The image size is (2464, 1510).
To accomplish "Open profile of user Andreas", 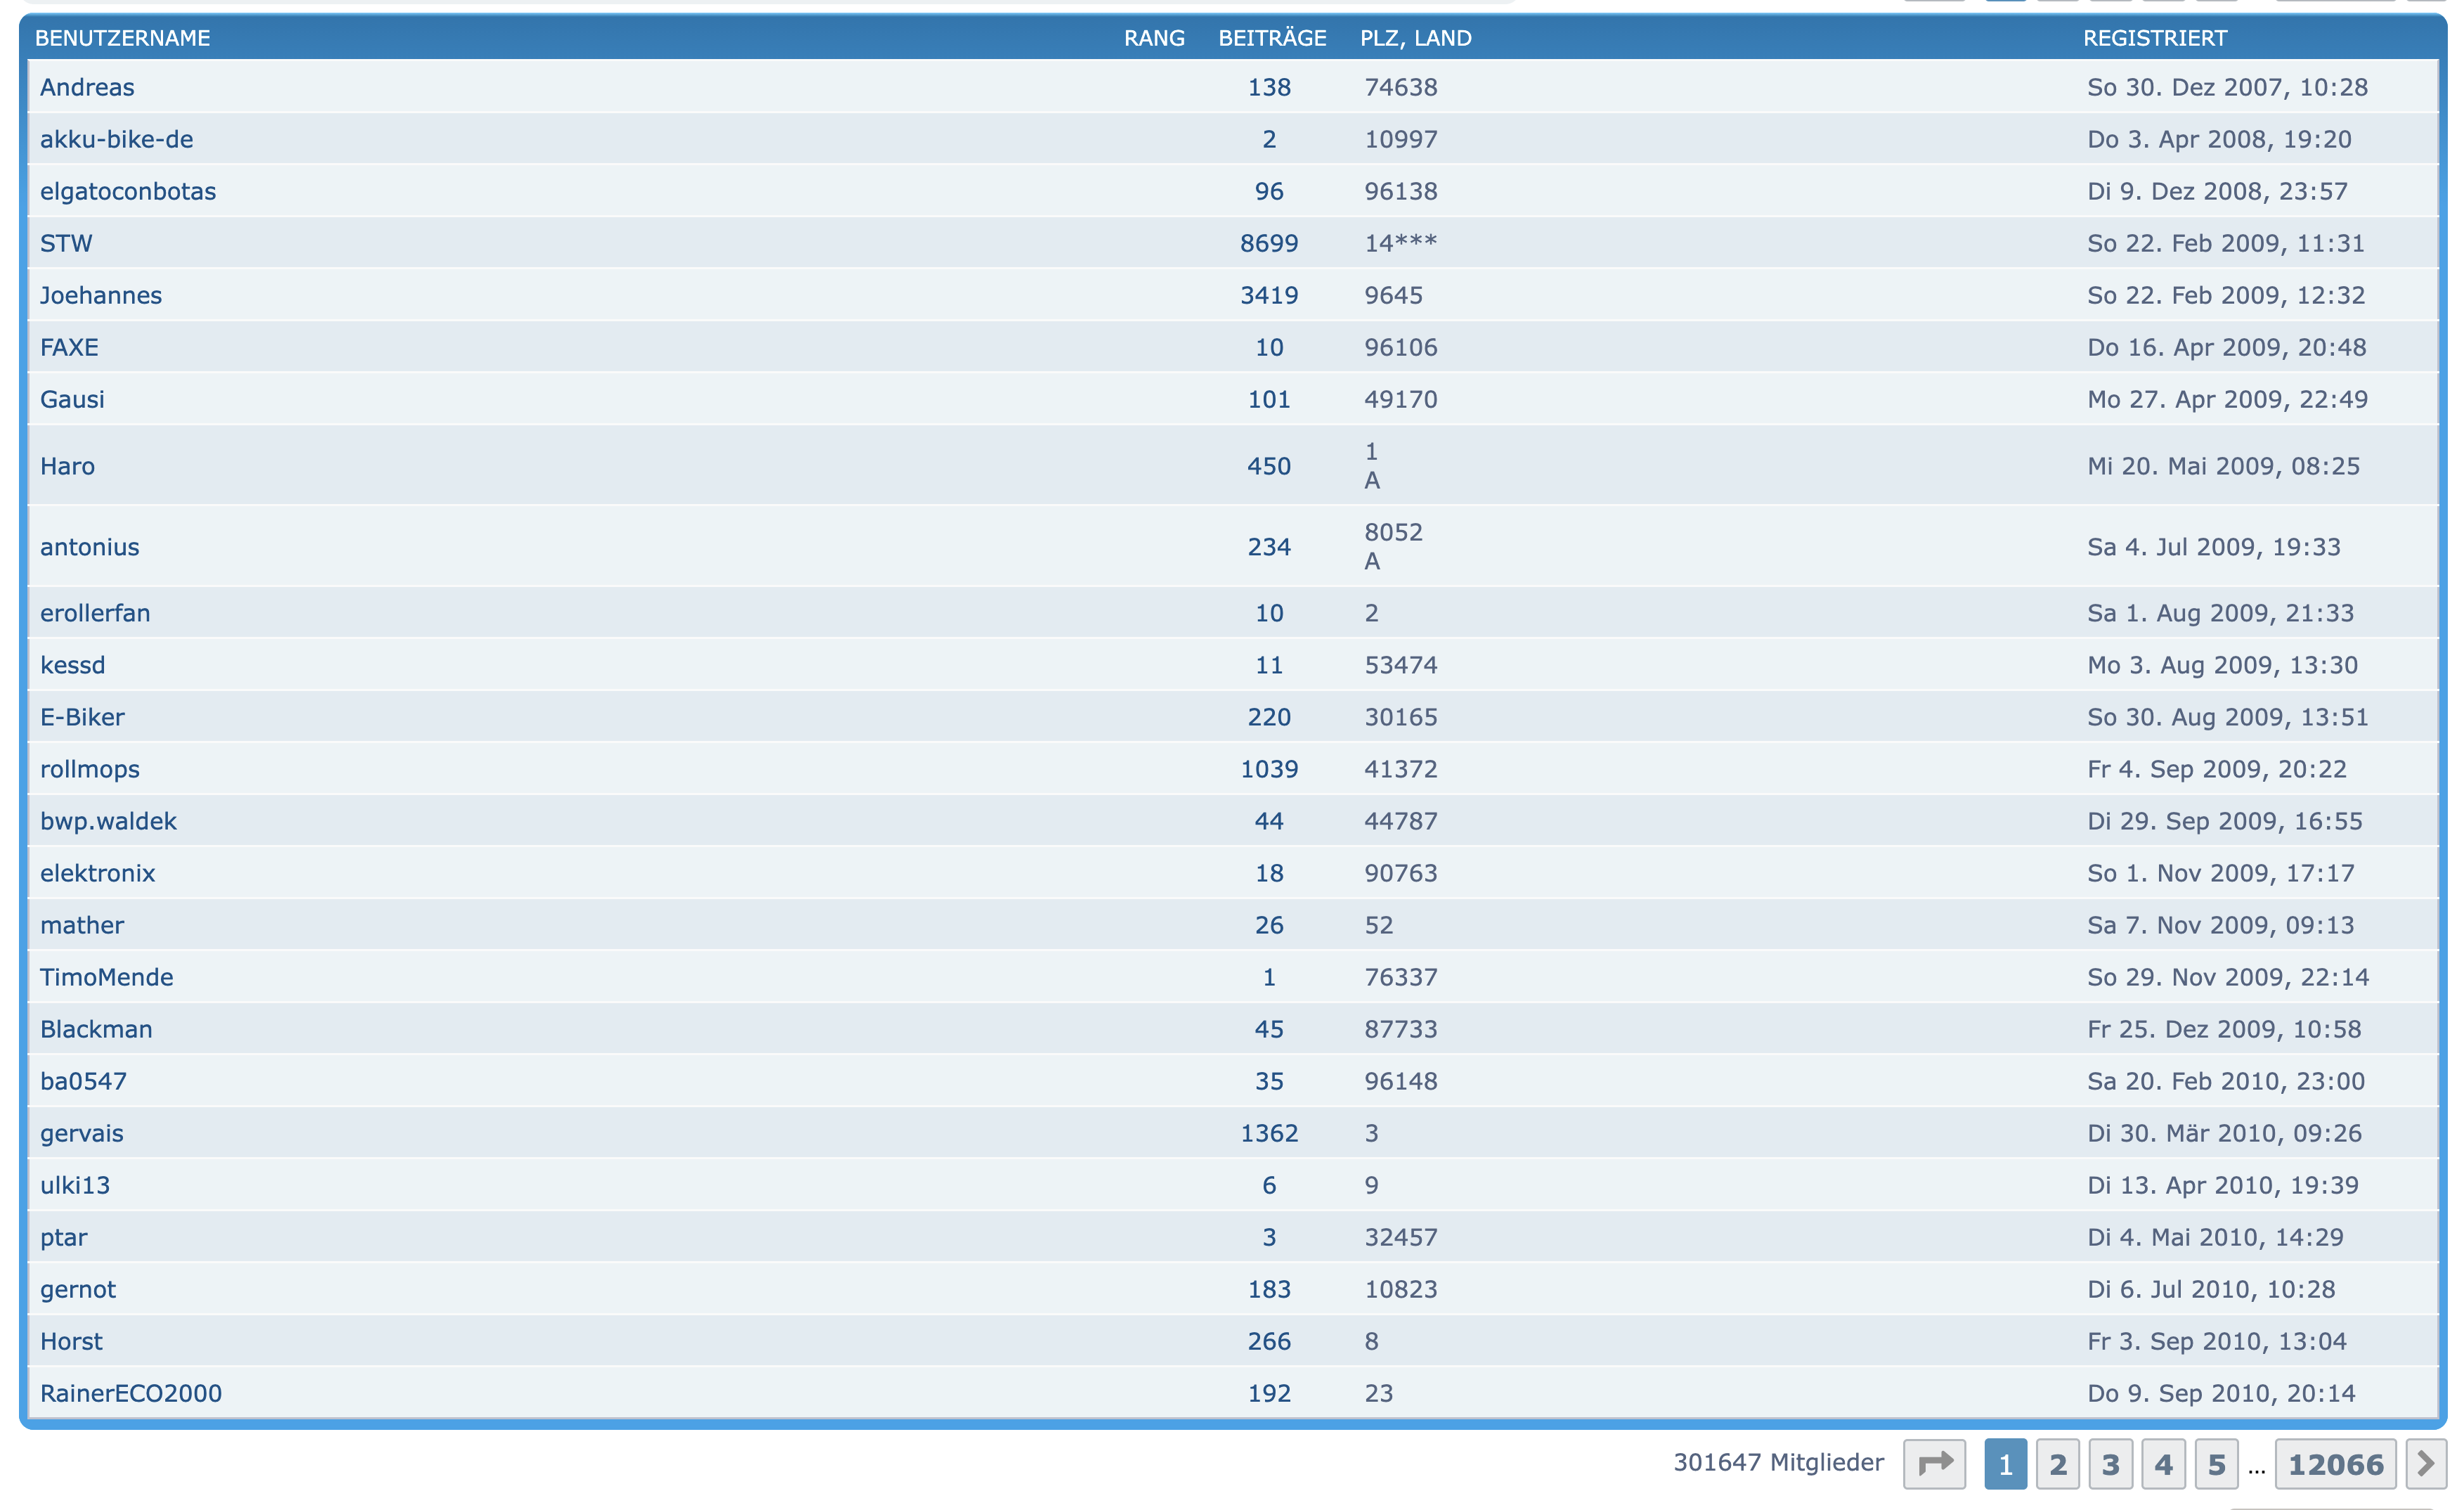I will click(87, 87).
